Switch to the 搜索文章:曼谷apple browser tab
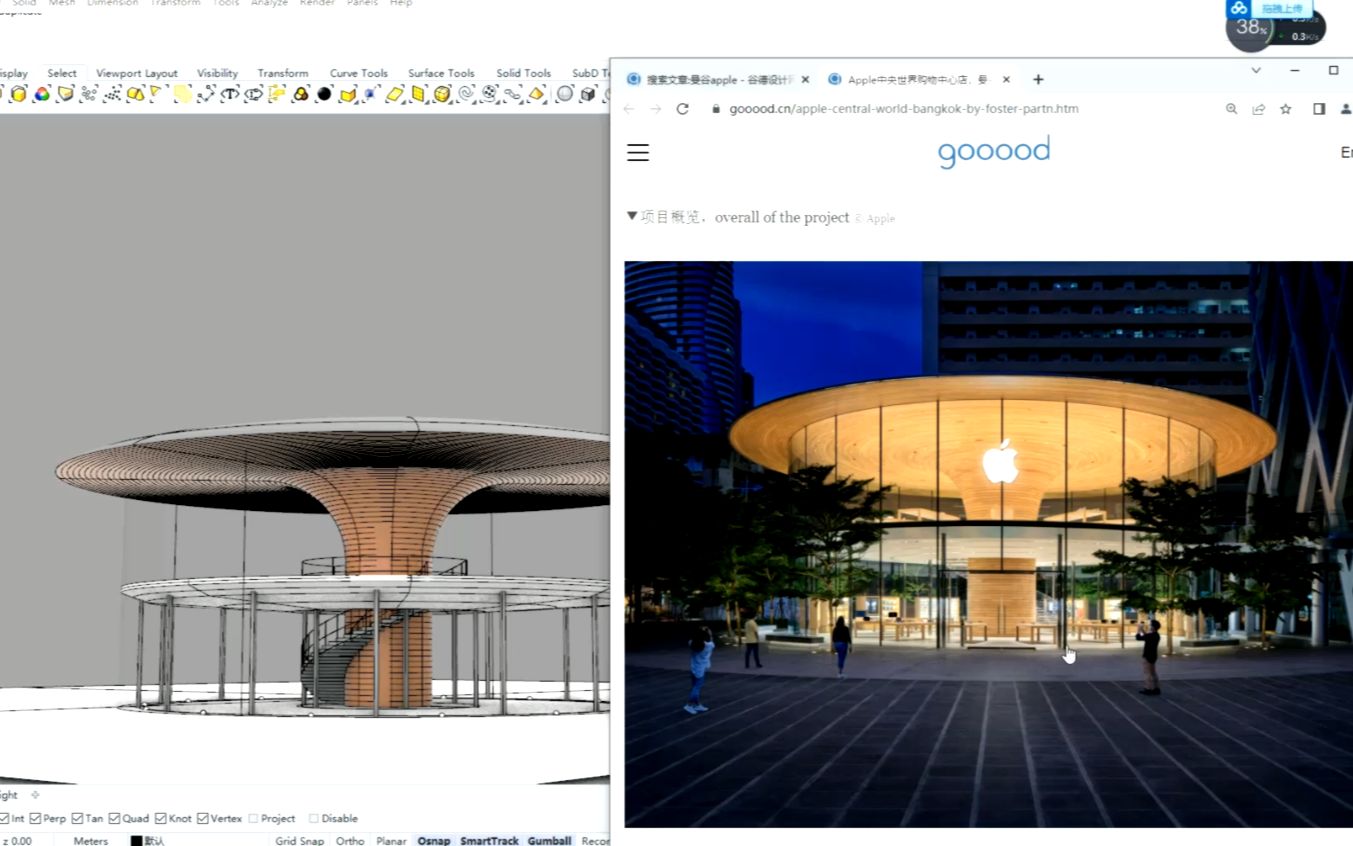This screenshot has width=1353, height=846. [x=718, y=79]
